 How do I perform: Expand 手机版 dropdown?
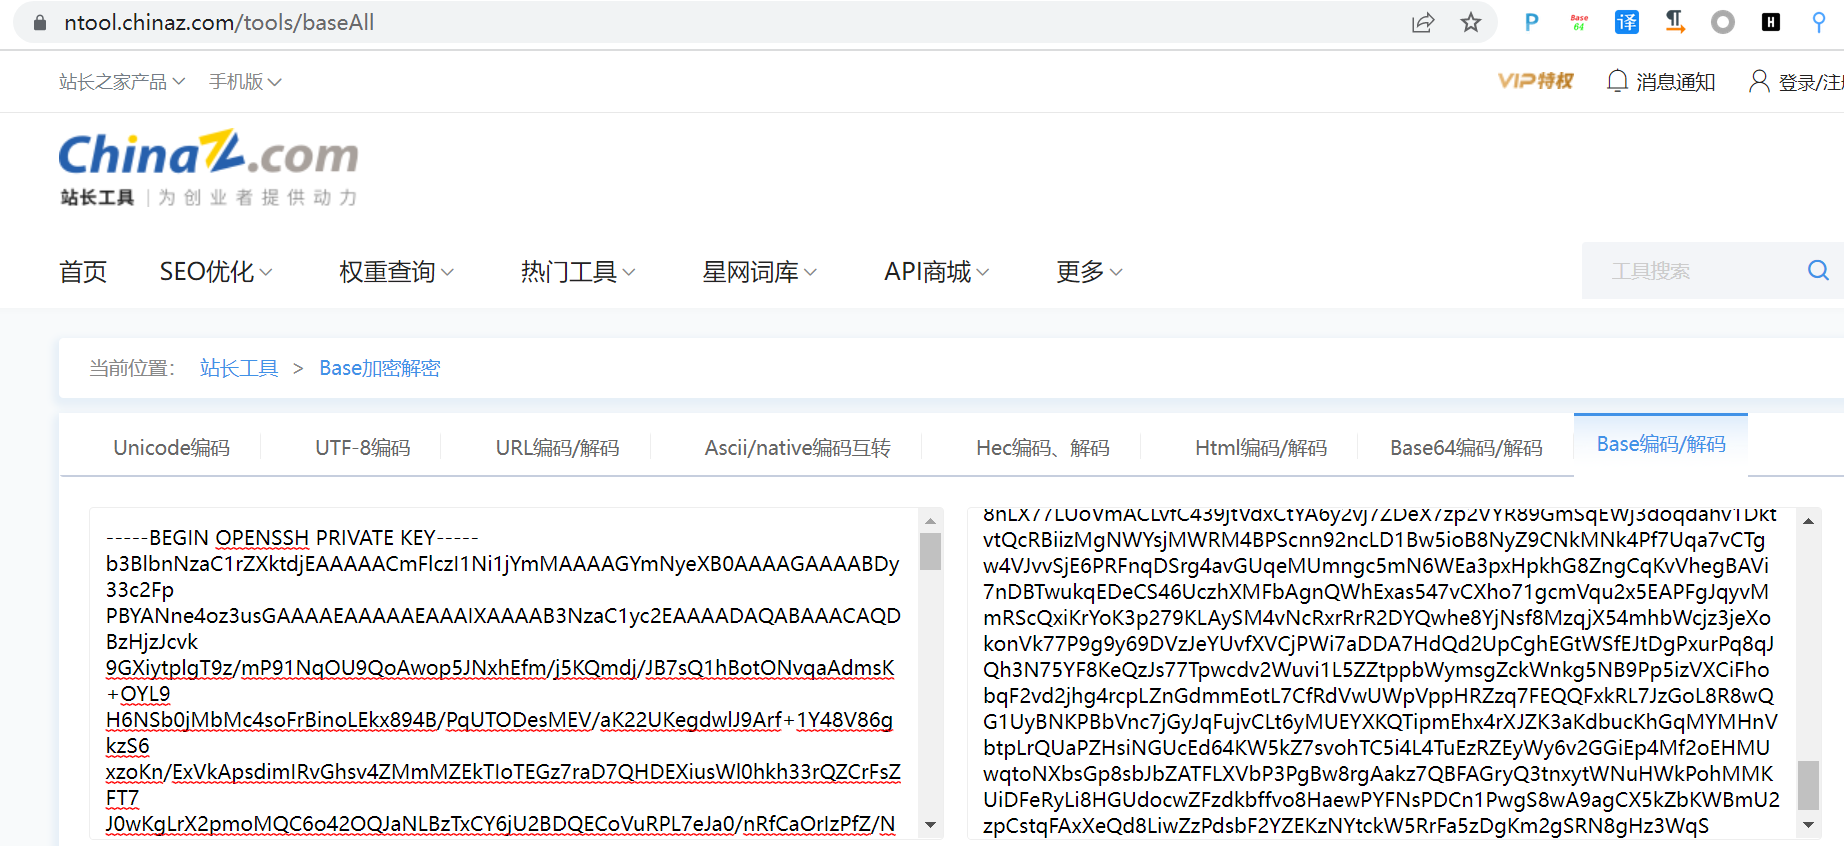point(245,82)
